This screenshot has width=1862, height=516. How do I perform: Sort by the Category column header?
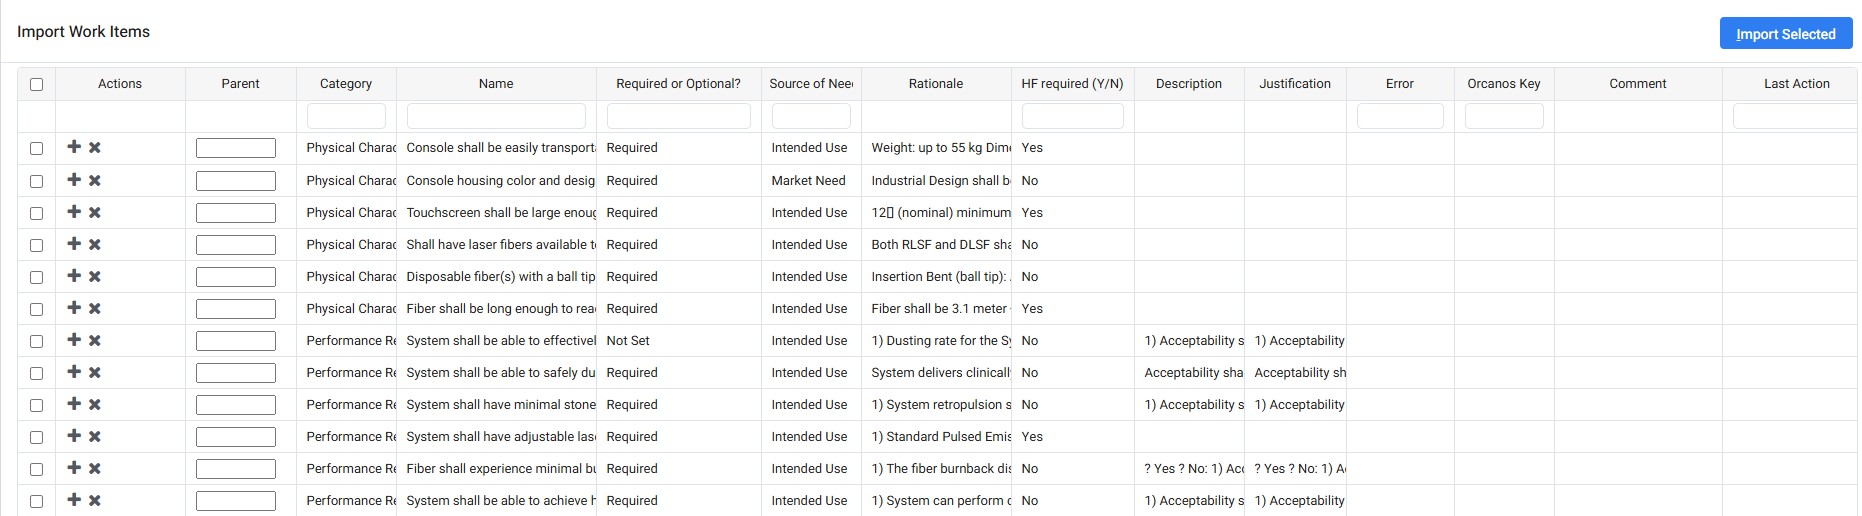click(346, 84)
